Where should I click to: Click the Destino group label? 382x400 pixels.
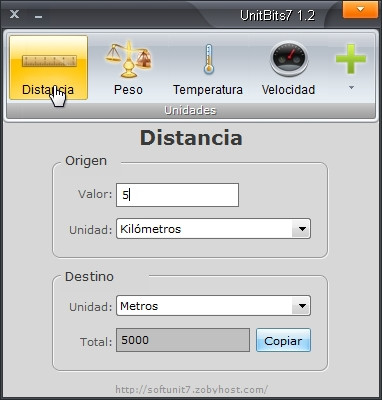click(x=89, y=277)
